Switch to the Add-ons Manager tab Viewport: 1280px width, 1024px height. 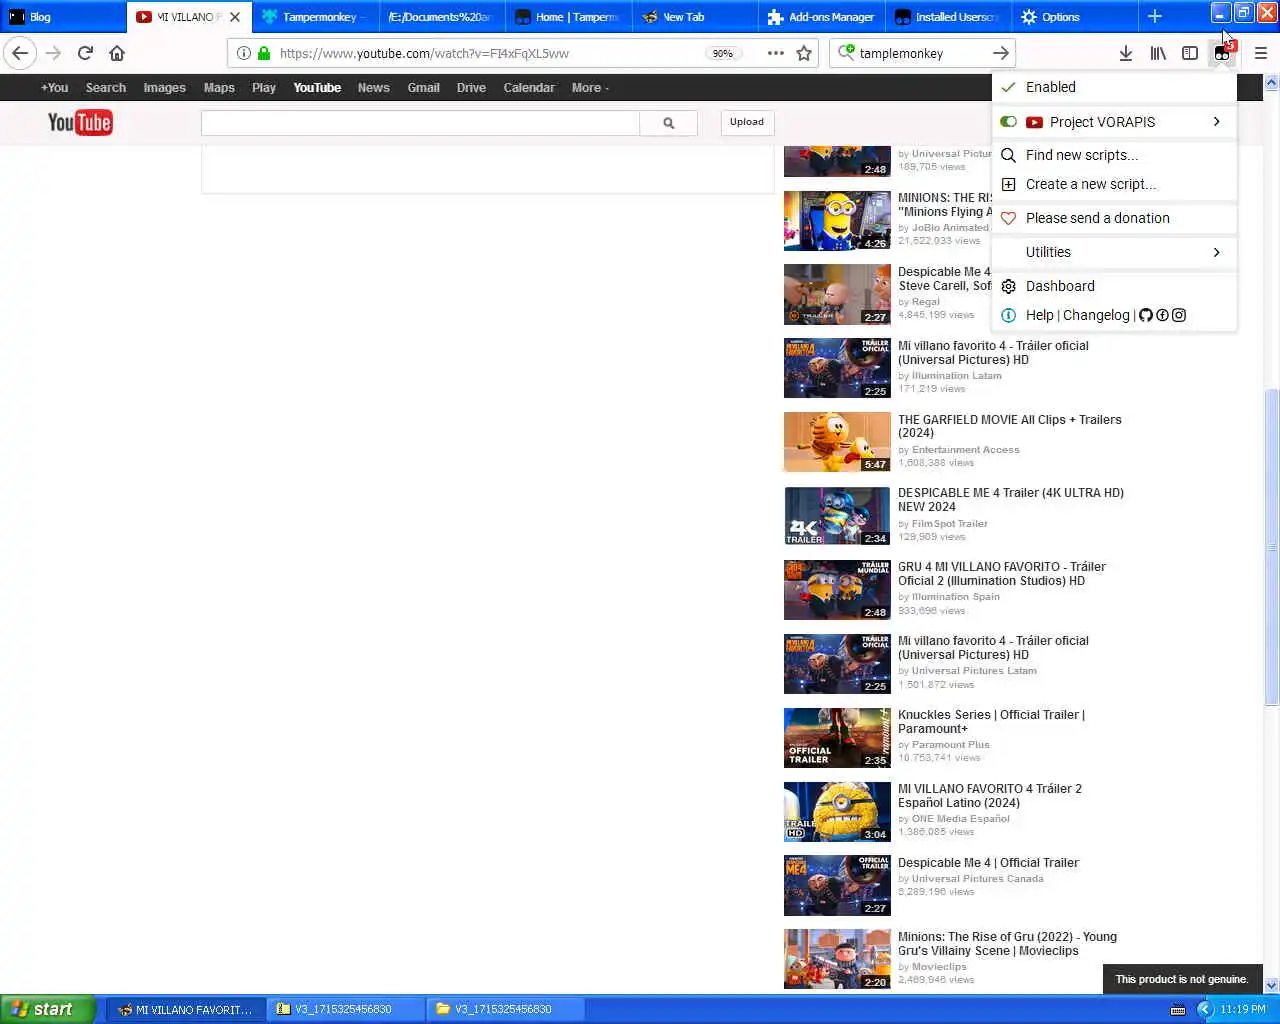click(822, 16)
